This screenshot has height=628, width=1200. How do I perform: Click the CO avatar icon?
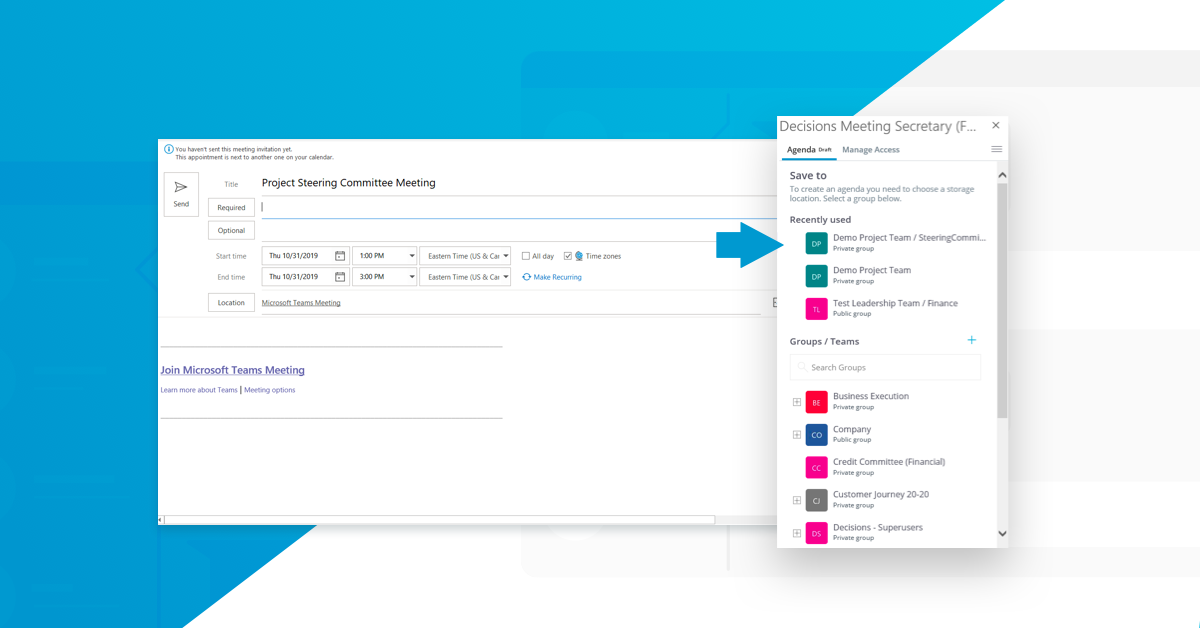816,435
